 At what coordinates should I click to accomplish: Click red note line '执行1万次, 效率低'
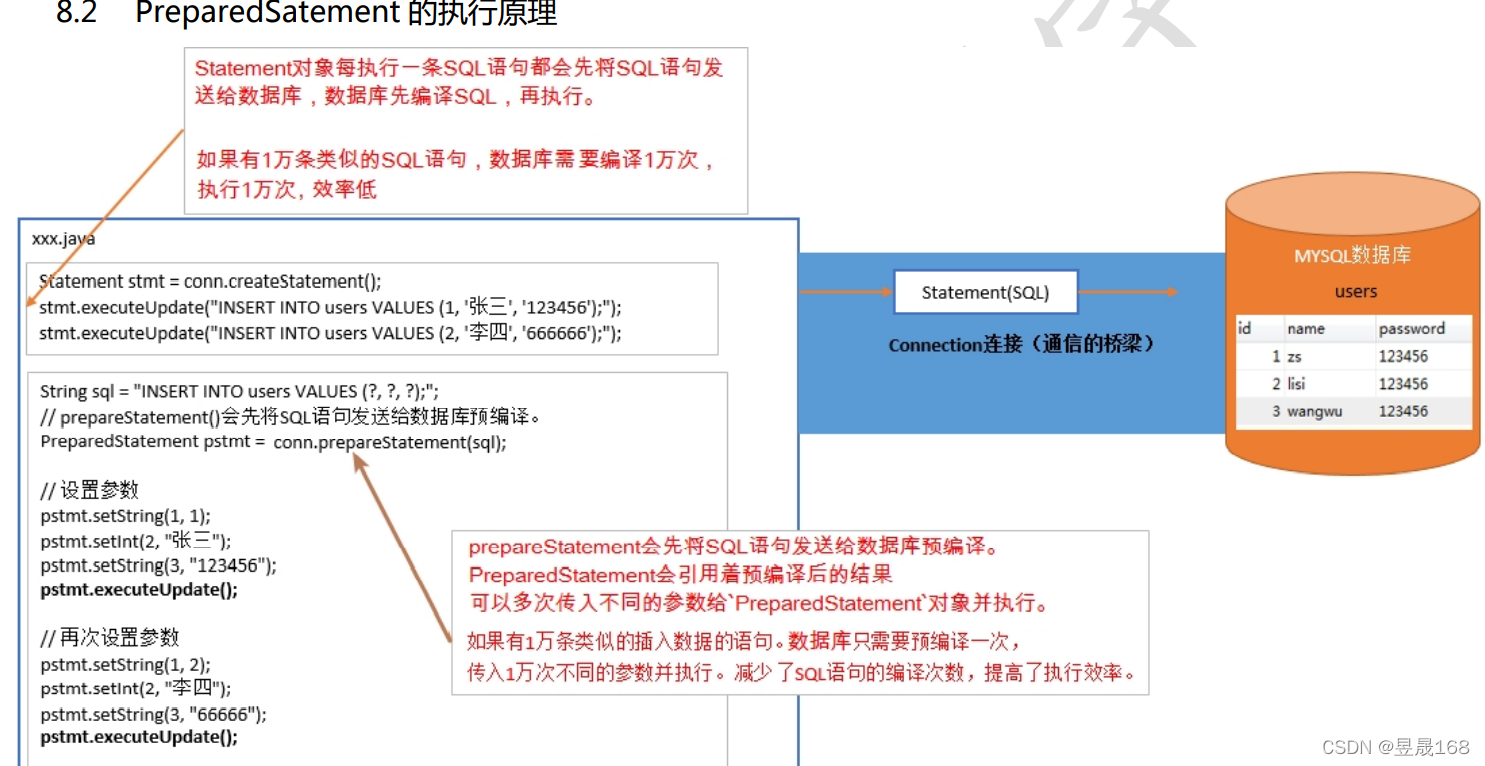[x=286, y=189]
